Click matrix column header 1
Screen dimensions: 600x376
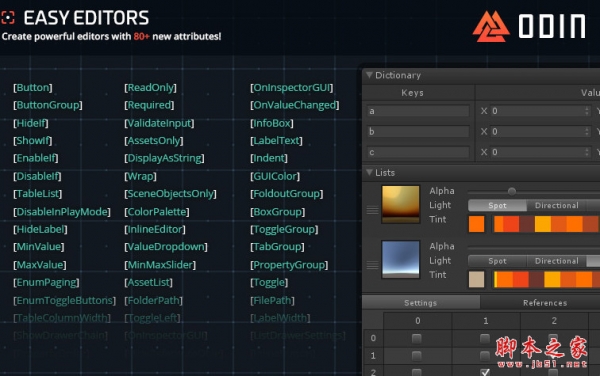tap(486, 321)
